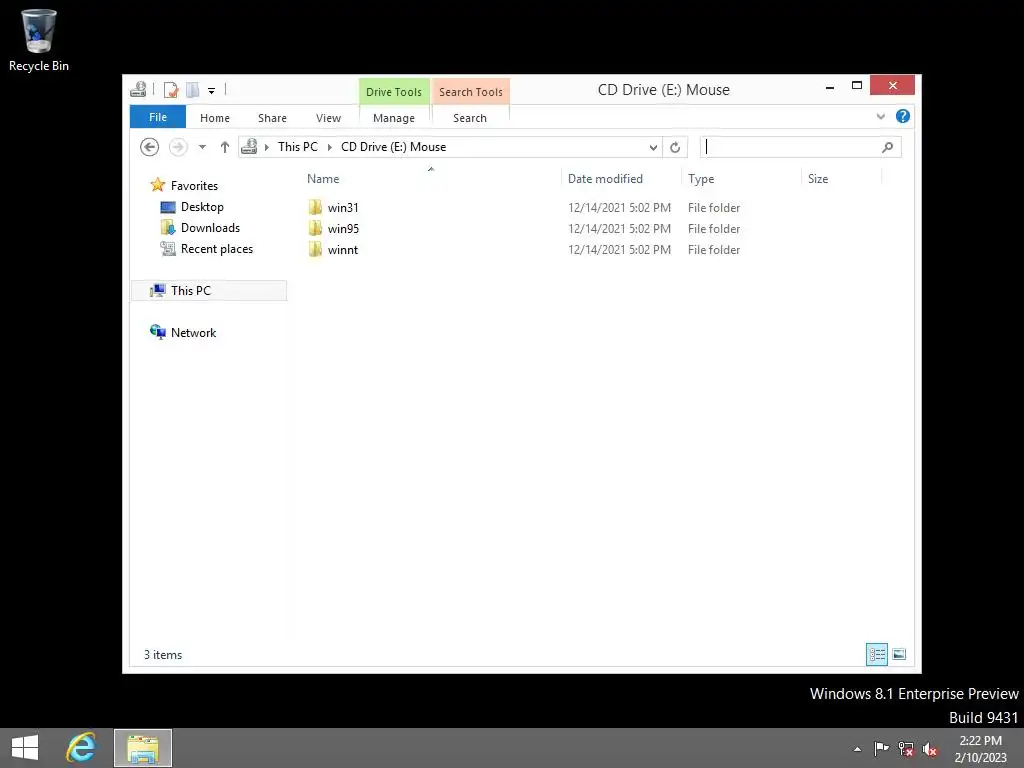Click inside the search input box
The image size is (1024, 768).
(790, 147)
